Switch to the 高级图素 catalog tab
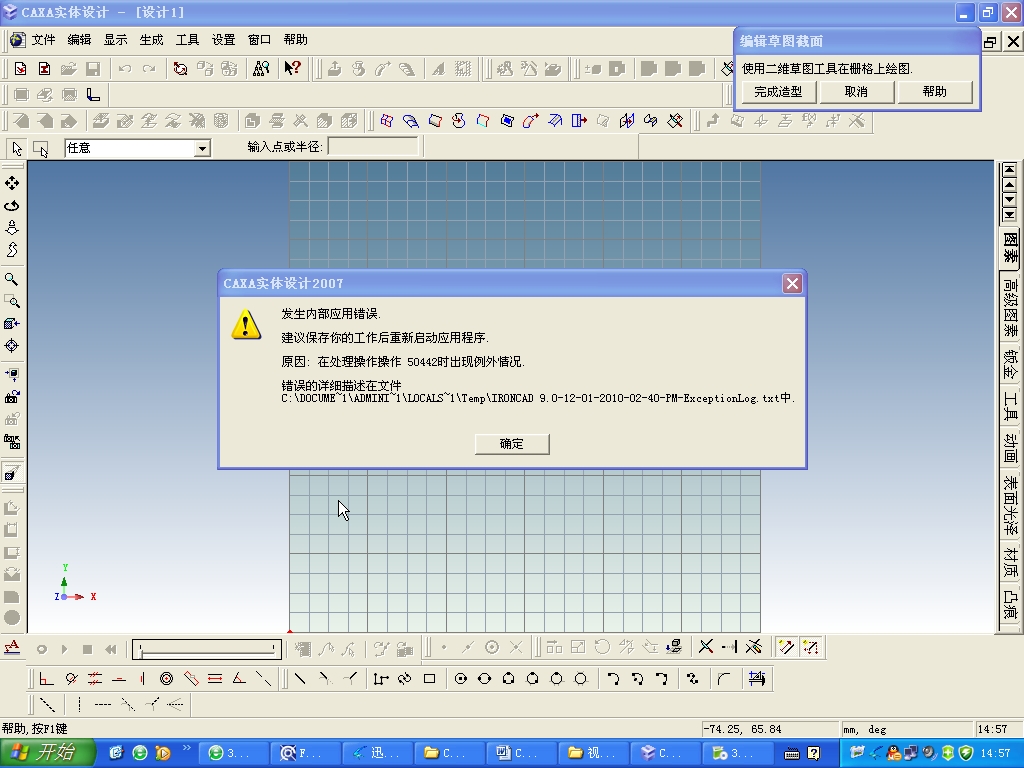Screen dimensions: 1024x768 pos(1010,308)
